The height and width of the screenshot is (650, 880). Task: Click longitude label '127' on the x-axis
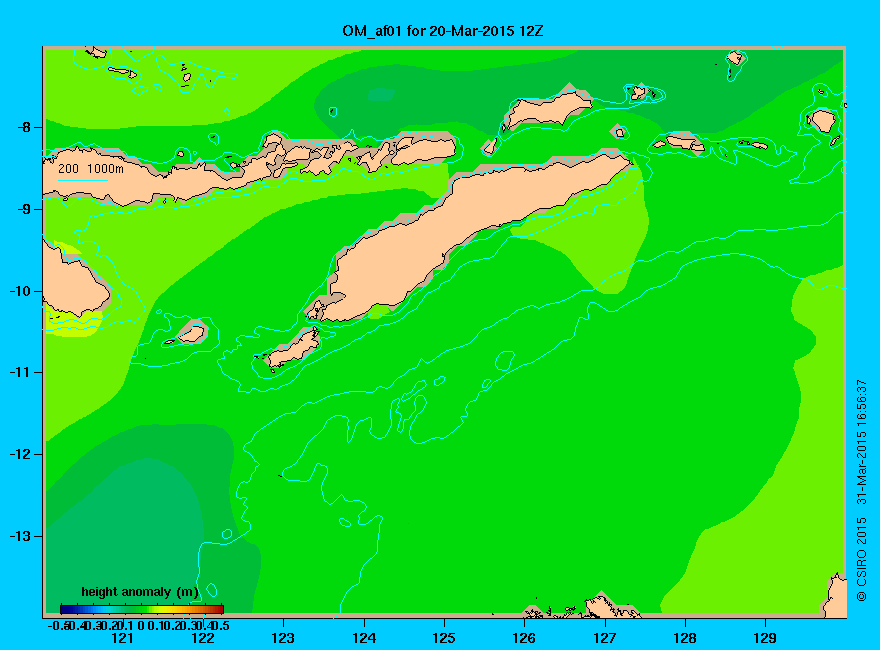[604, 638]
